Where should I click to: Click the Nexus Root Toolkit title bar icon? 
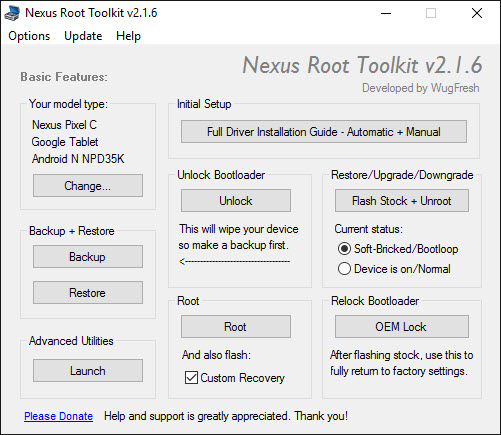(x=12, y=13)
